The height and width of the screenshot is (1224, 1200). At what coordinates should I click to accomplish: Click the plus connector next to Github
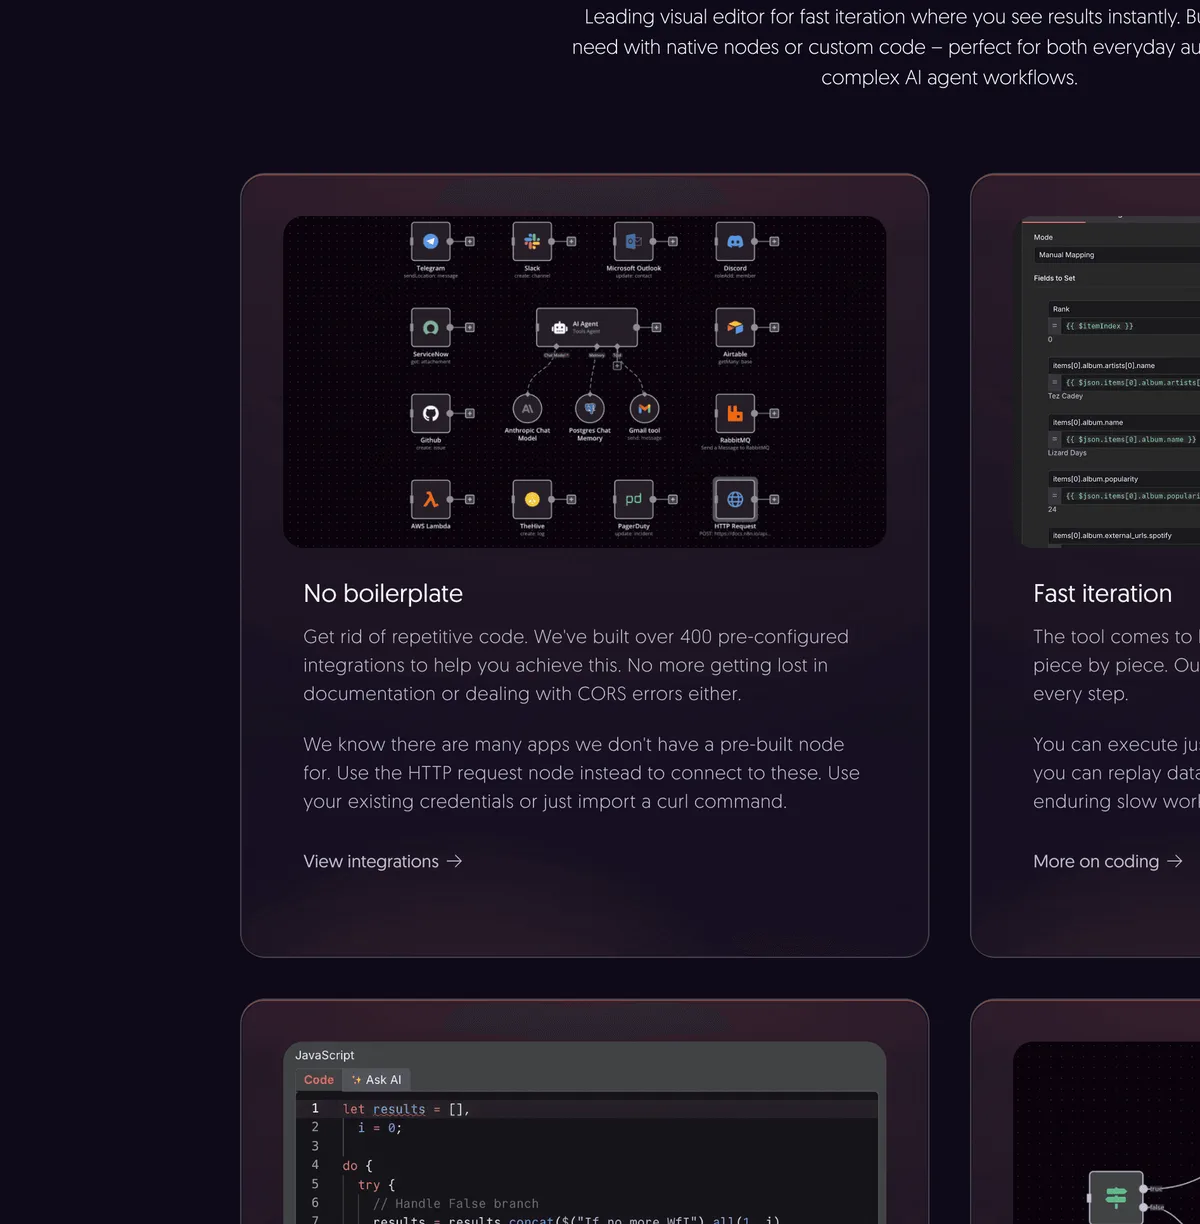[470, 413]
